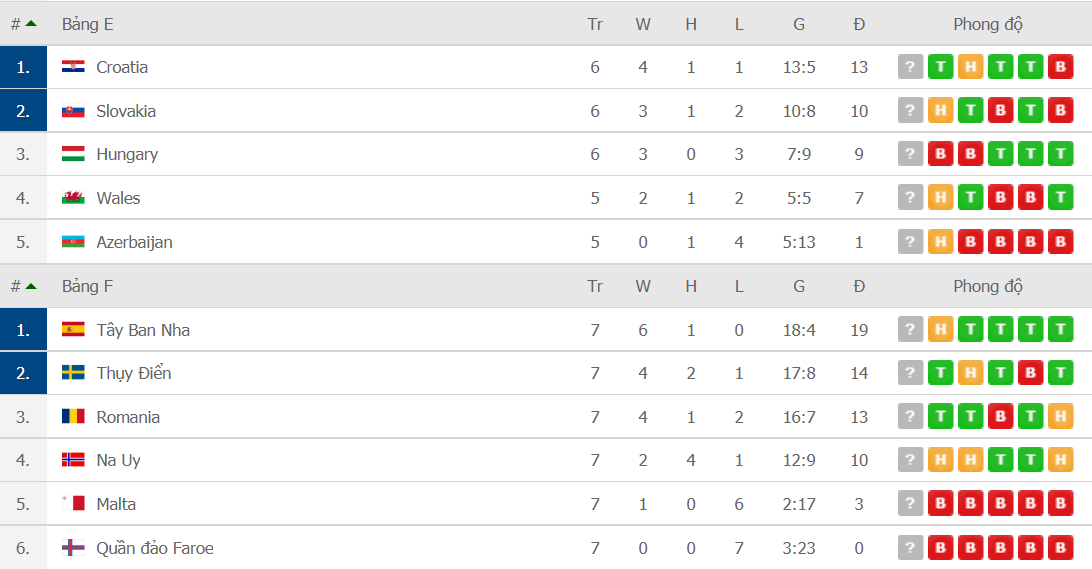Click gray question mark badge in Romania row
The width and height of the screenshot is (1092, 570).
pyautogui.click(x=910, y=417)
